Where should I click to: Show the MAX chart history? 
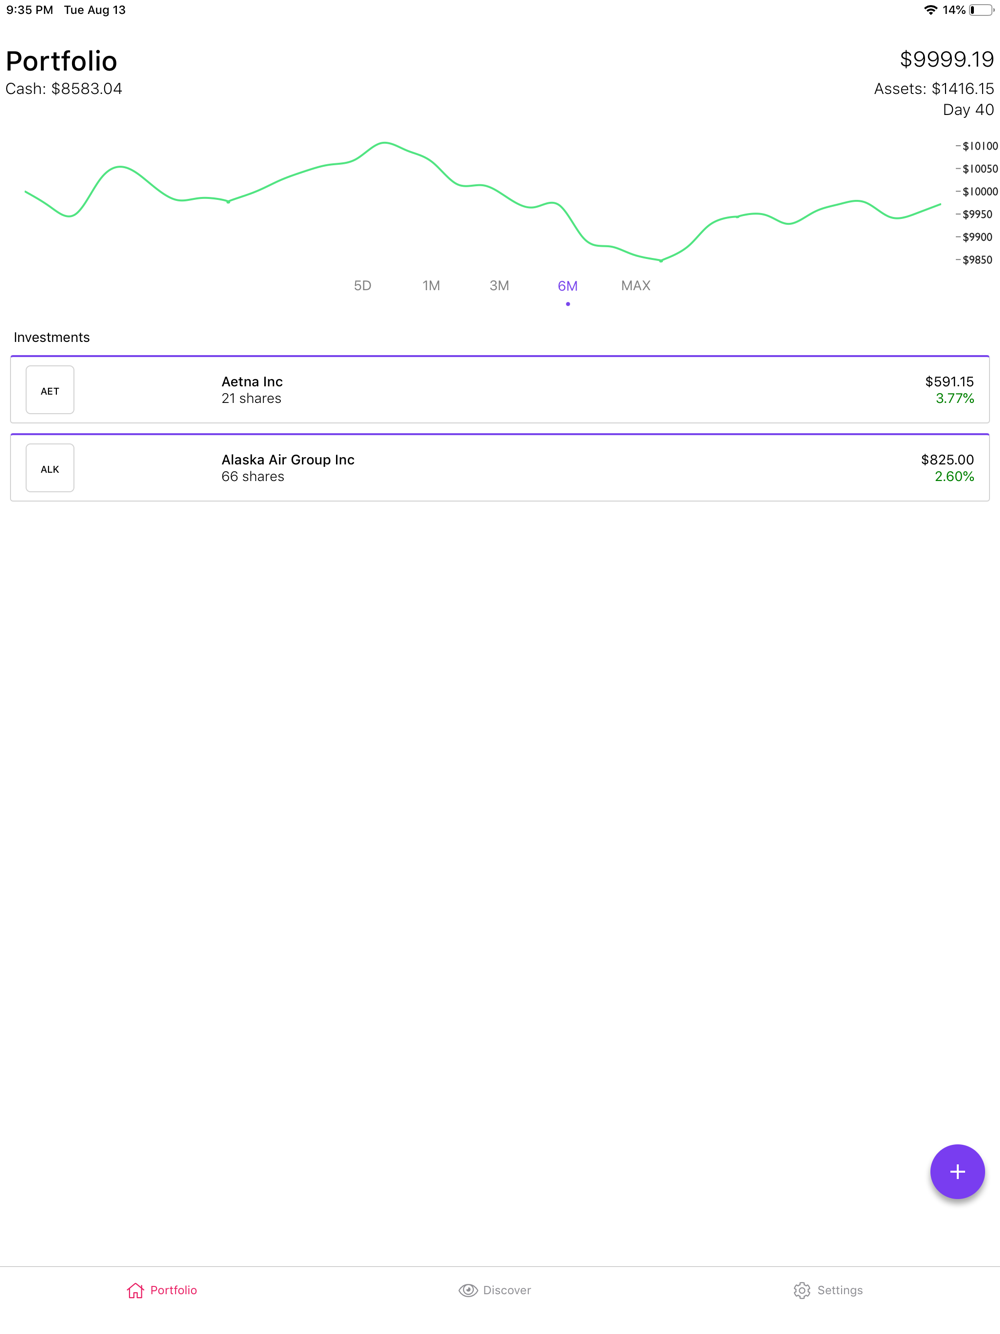tap(635, 286)
